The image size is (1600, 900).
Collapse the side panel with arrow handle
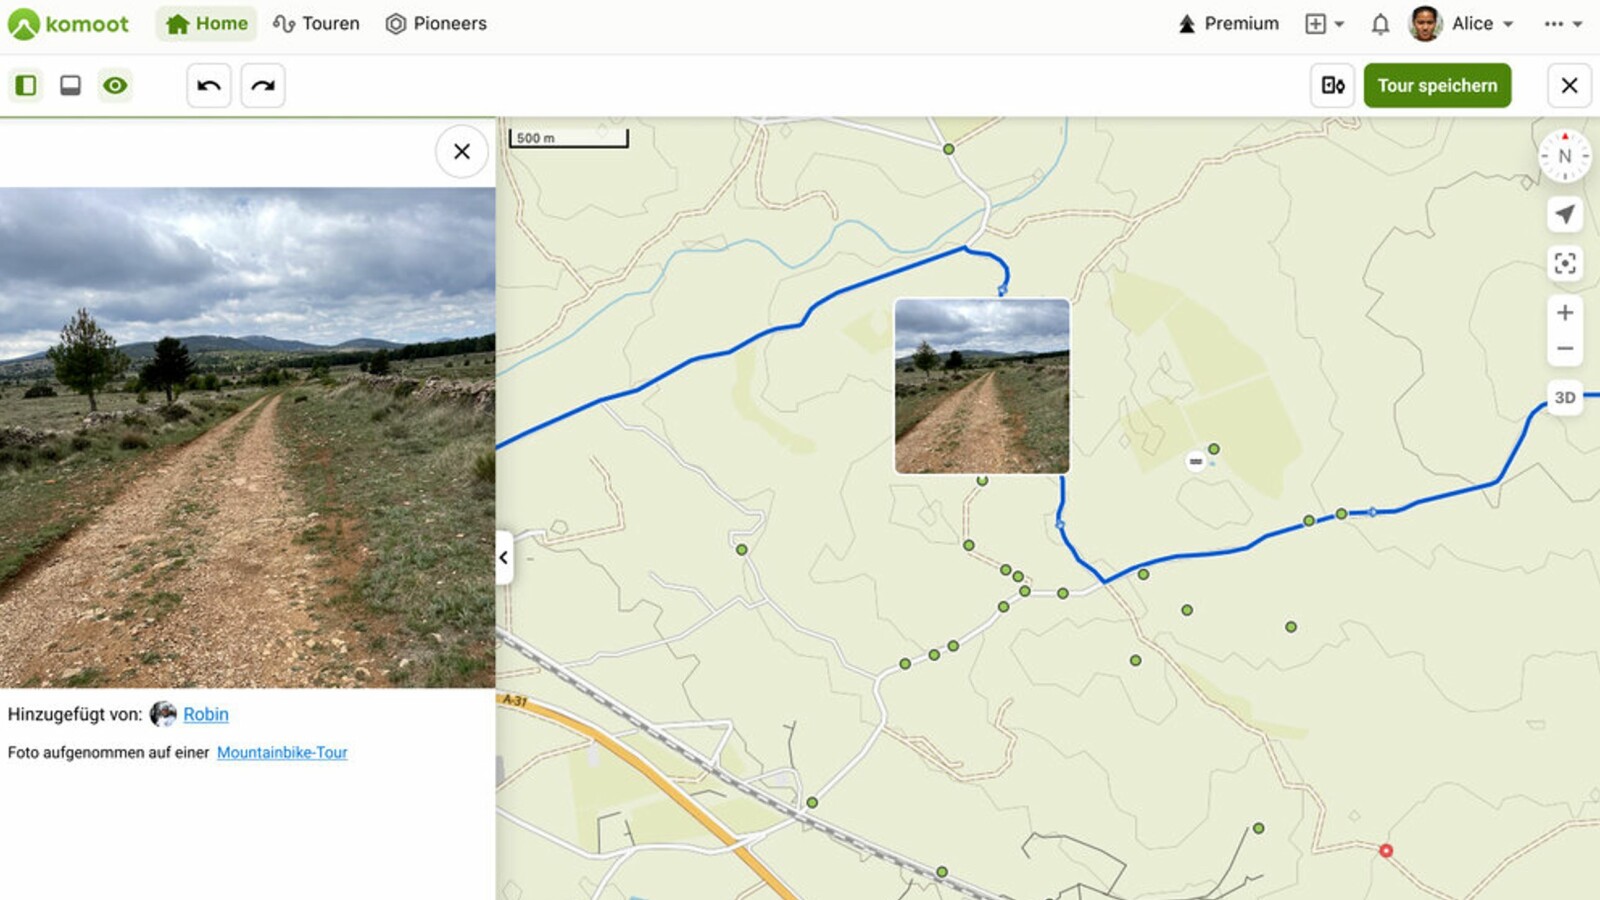coord(504,558)
